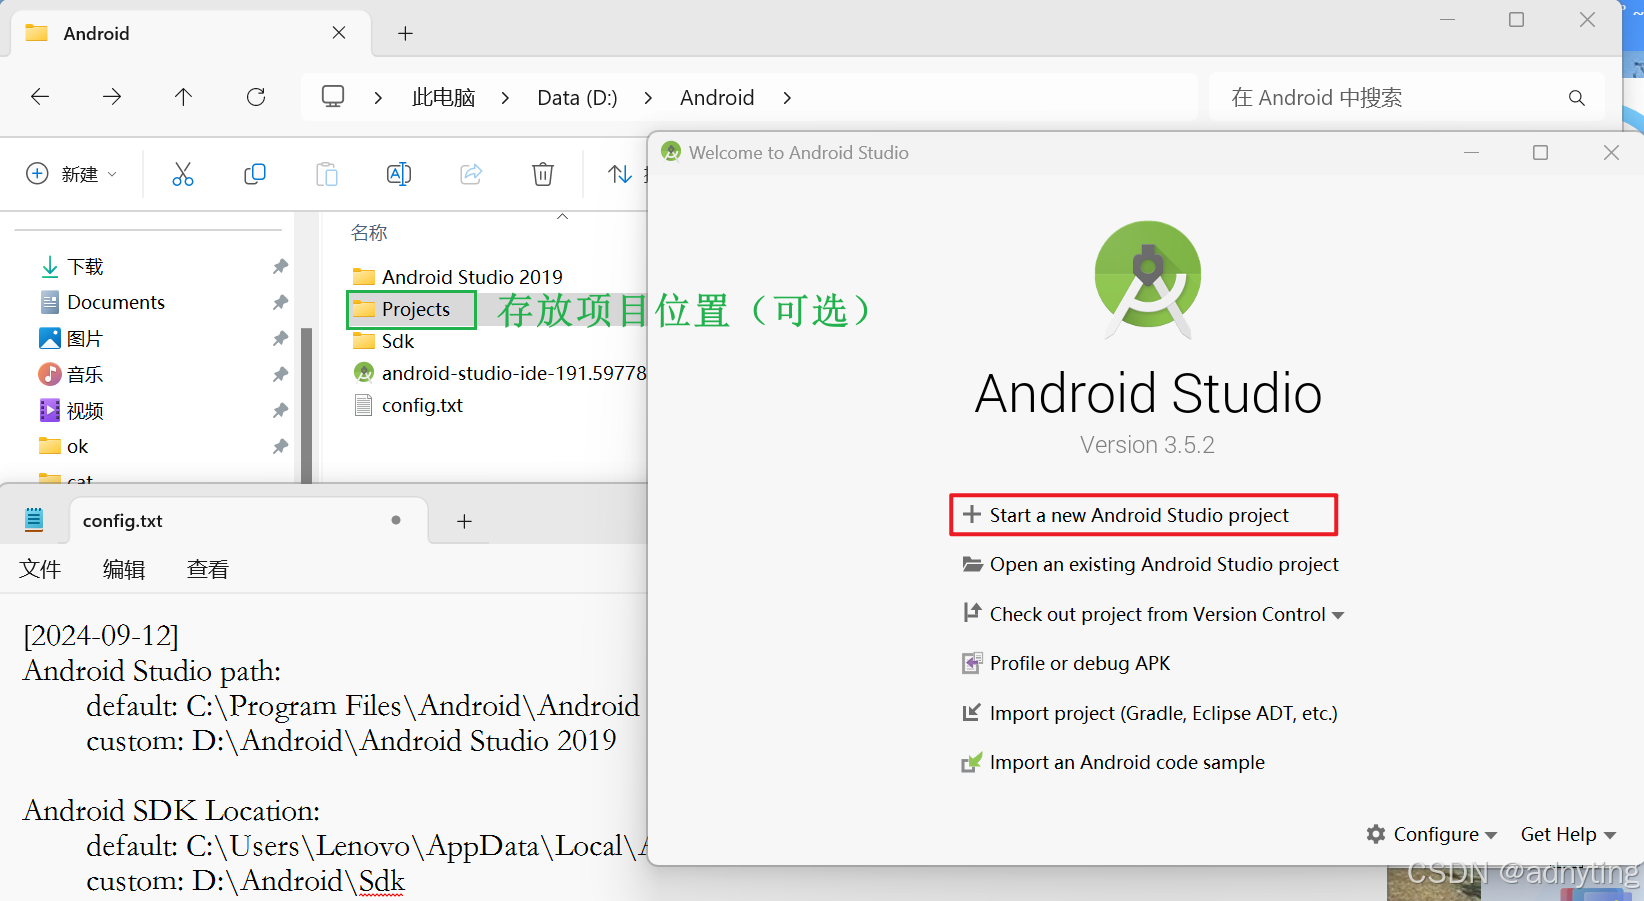Click the unsaved dot on config.txt tab

coord(396,520)
